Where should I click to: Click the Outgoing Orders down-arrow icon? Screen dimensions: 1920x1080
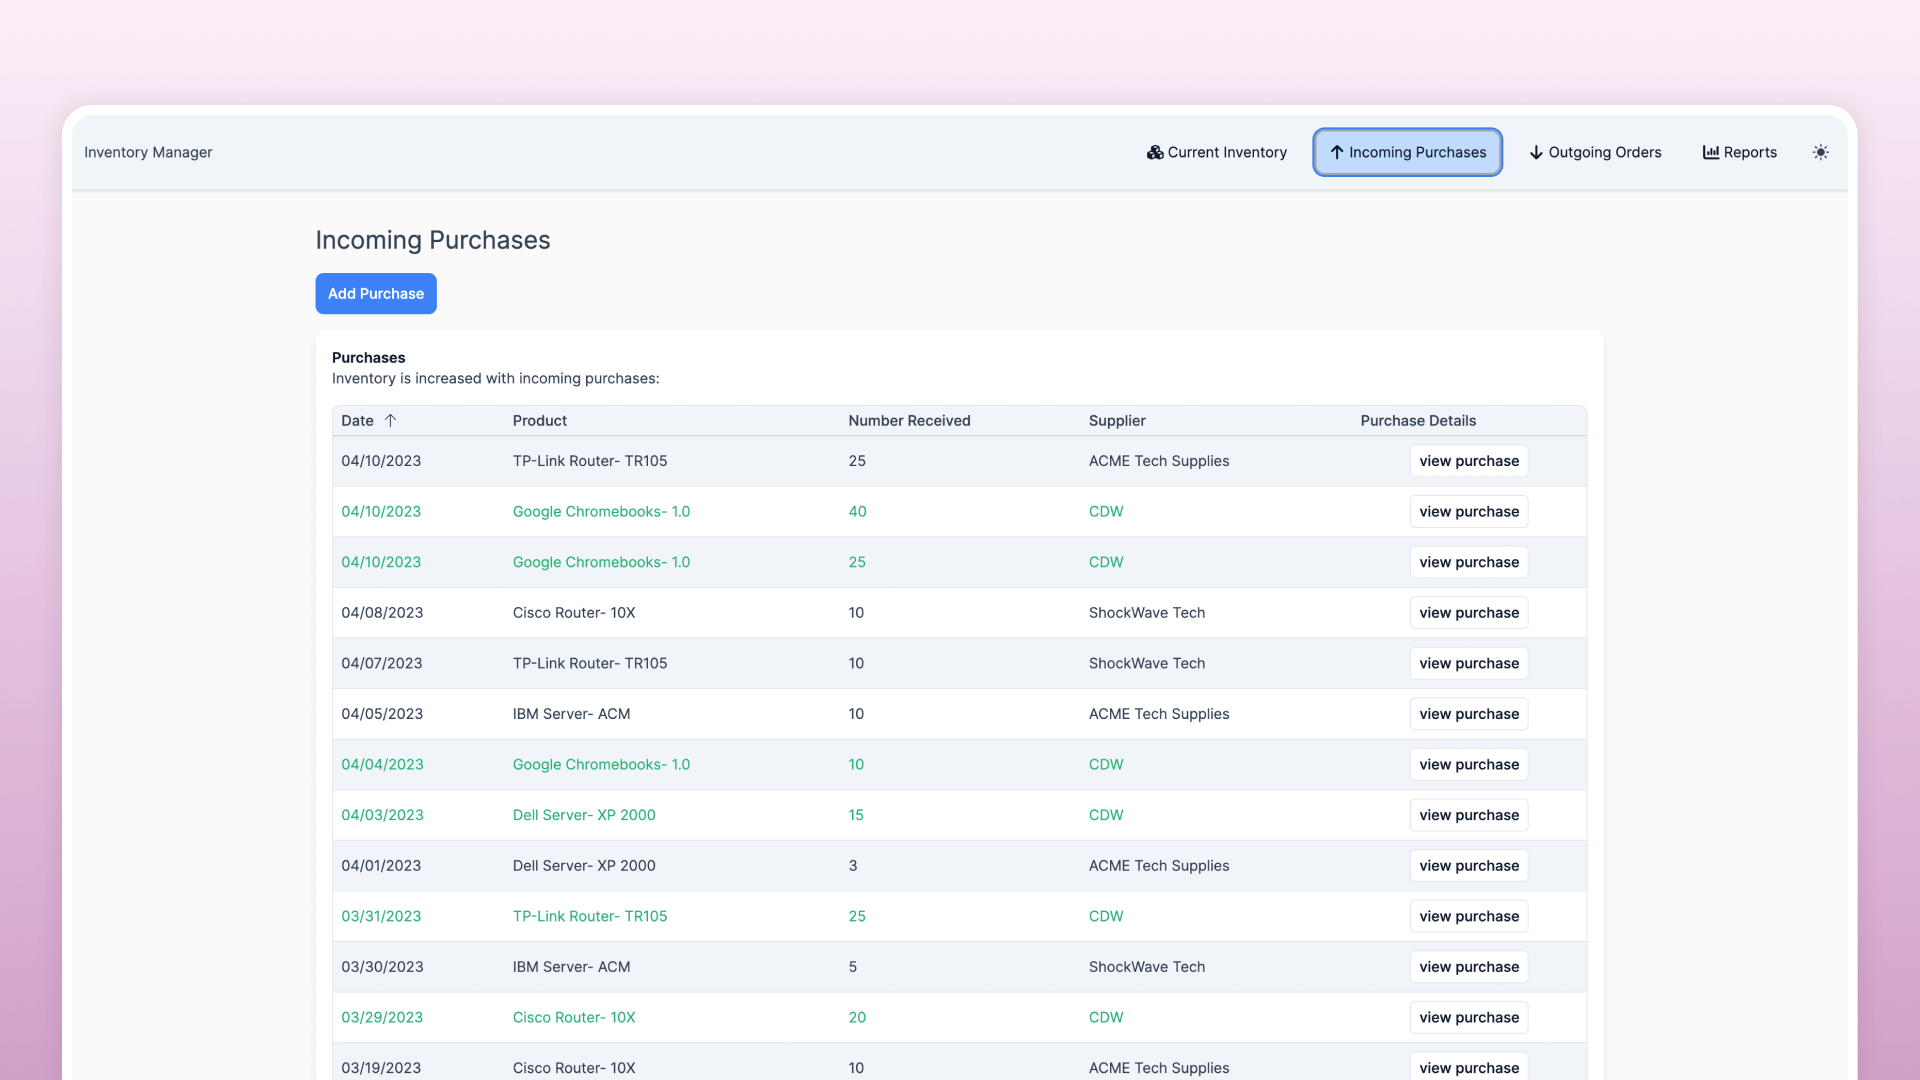(x=1536, y=152)
